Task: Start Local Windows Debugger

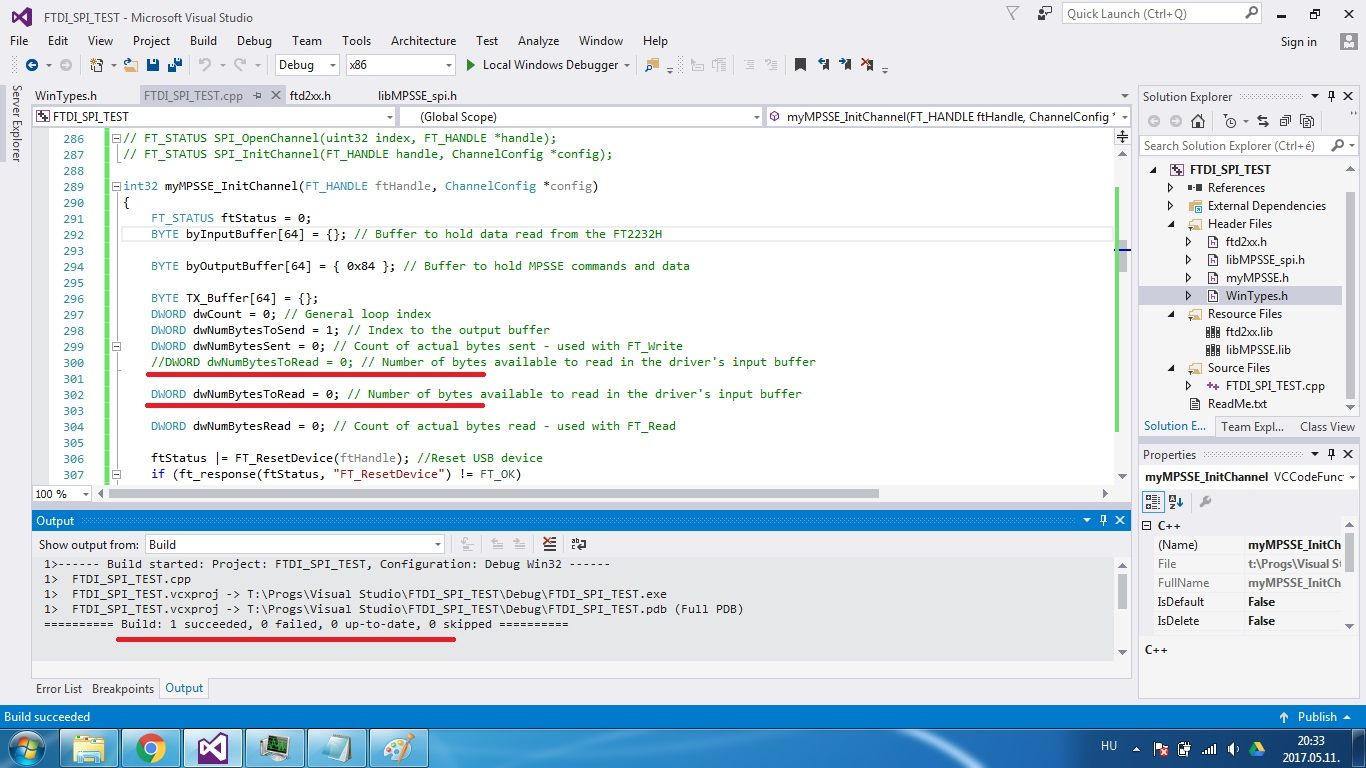Action: [542, 65]
